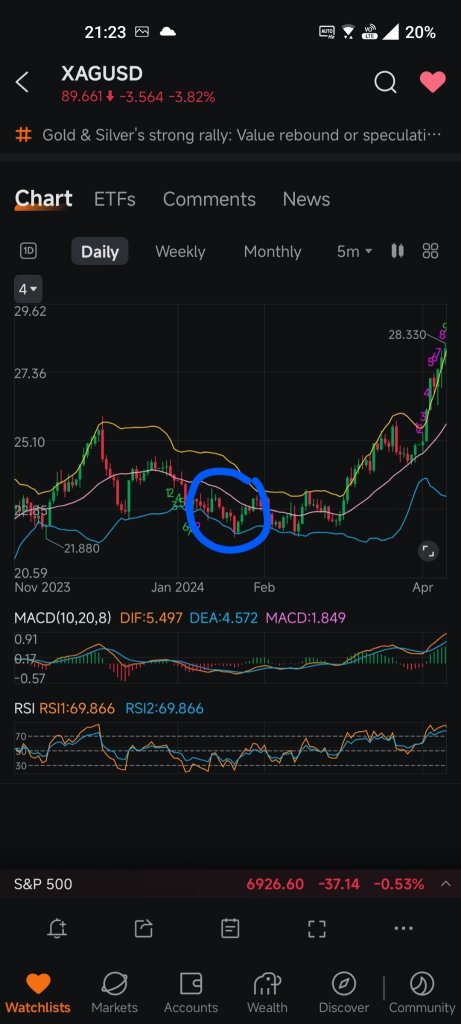This screenshot has height=1024, width=461.
Task: Open the notes clipboard icon
Action: (x=230, y=927)
